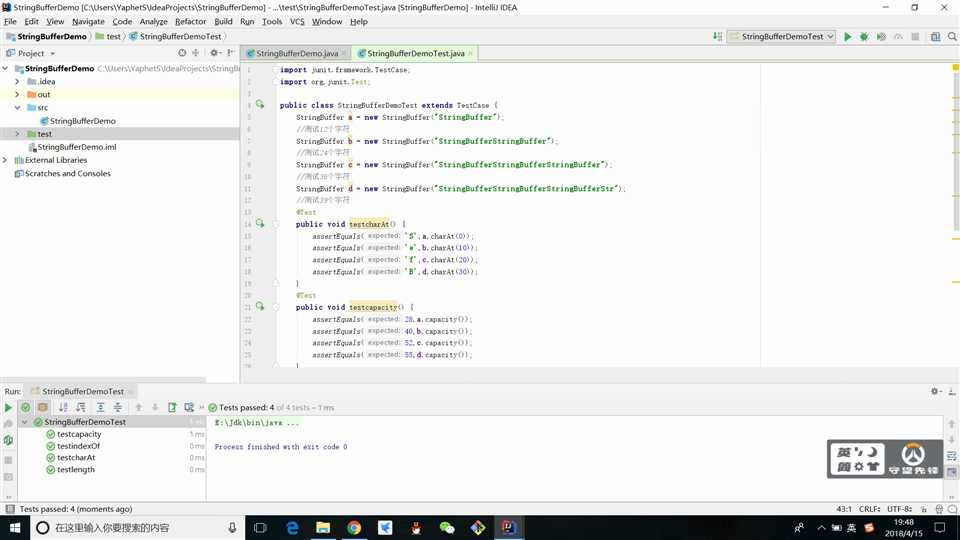Run with coverage from the top toolbar
Viewport: 960px width, 540px height.
pos(881,37)
